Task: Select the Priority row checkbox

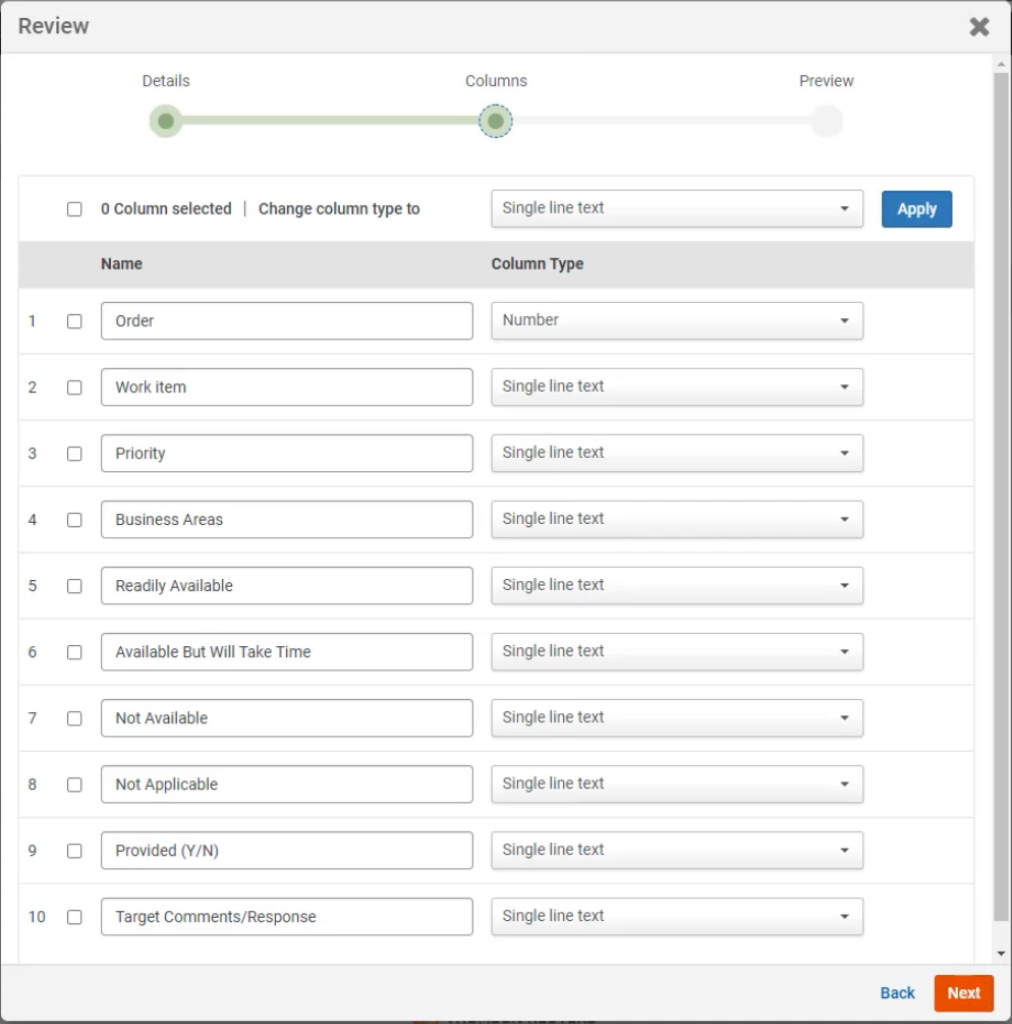Action: click(74, 453)
